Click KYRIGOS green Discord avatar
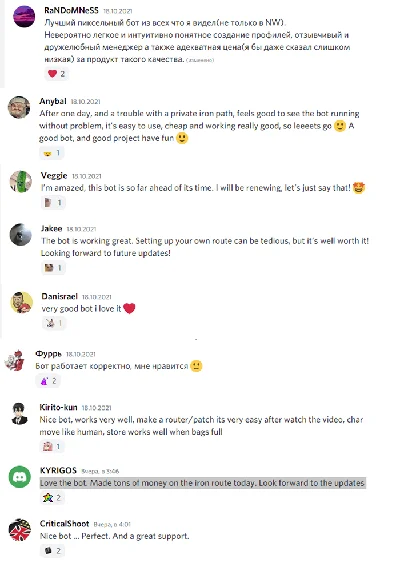400x563 pixels. (20, 477)
